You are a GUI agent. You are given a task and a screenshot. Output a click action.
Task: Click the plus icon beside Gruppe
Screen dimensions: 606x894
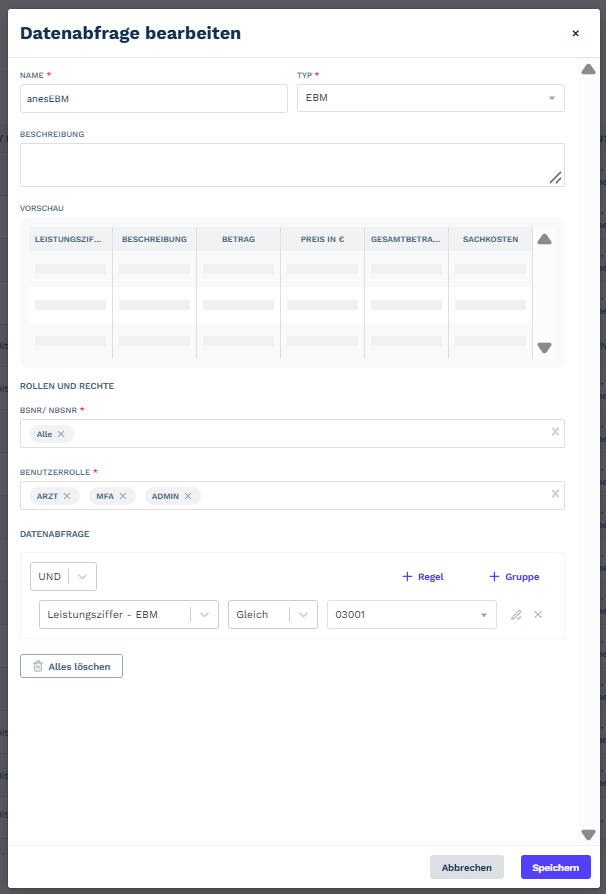[x=494, y=576]
